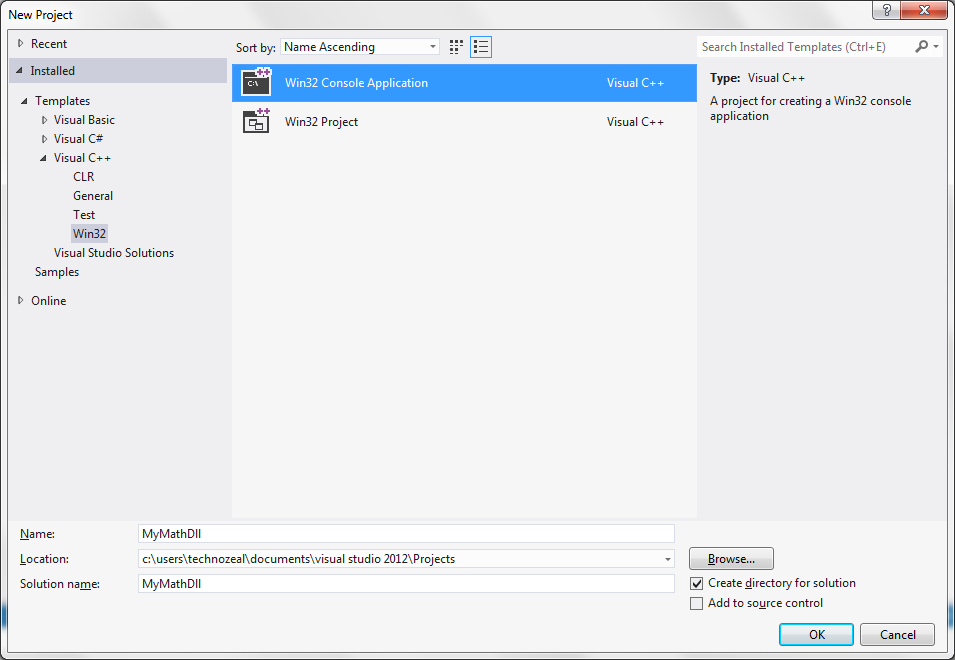
Task: Click the search magnifier icon
Action: 922,46
